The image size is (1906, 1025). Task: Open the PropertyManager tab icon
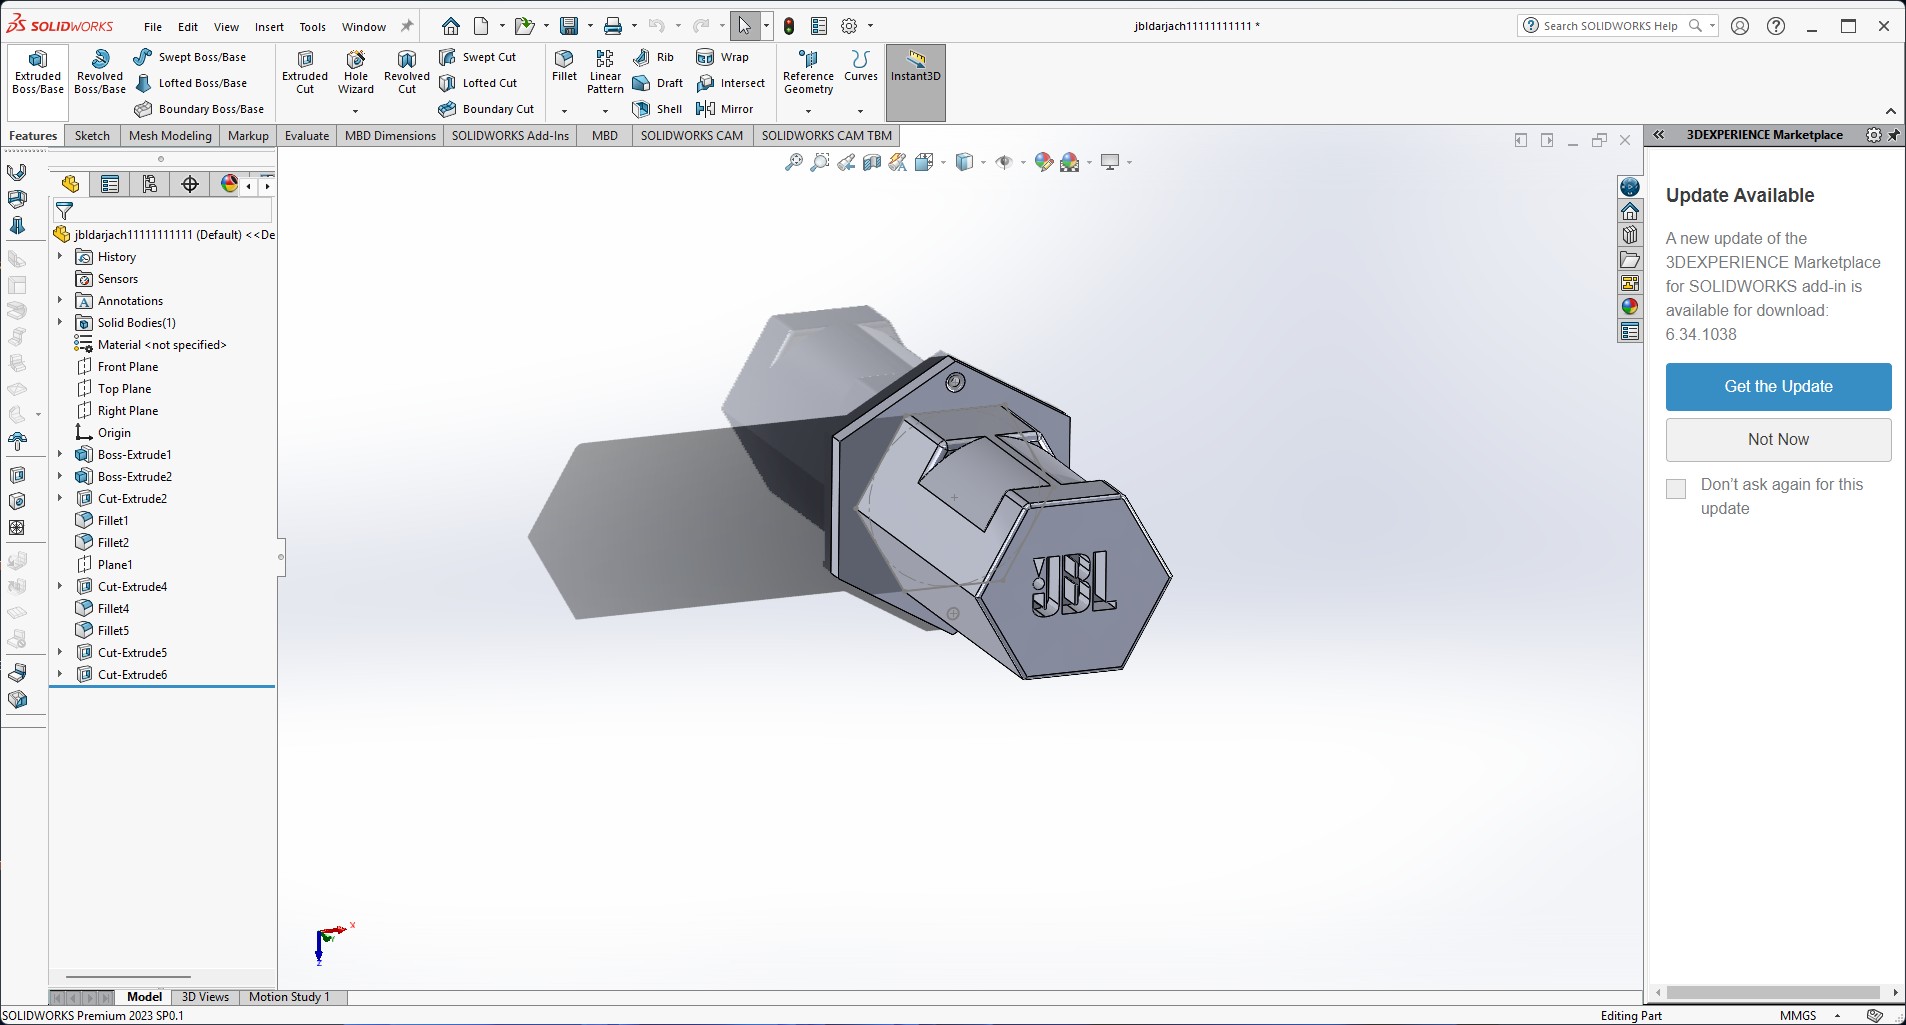[110, 184]
